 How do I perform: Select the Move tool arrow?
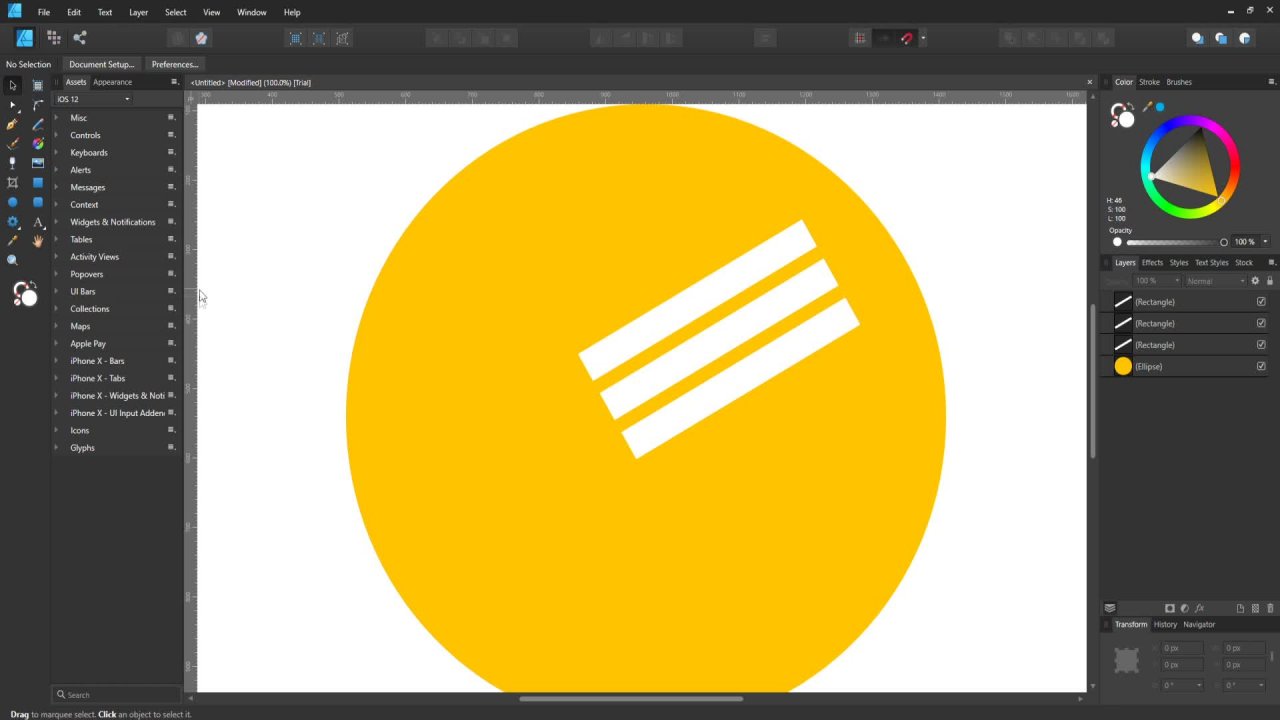tap(12, 86)
